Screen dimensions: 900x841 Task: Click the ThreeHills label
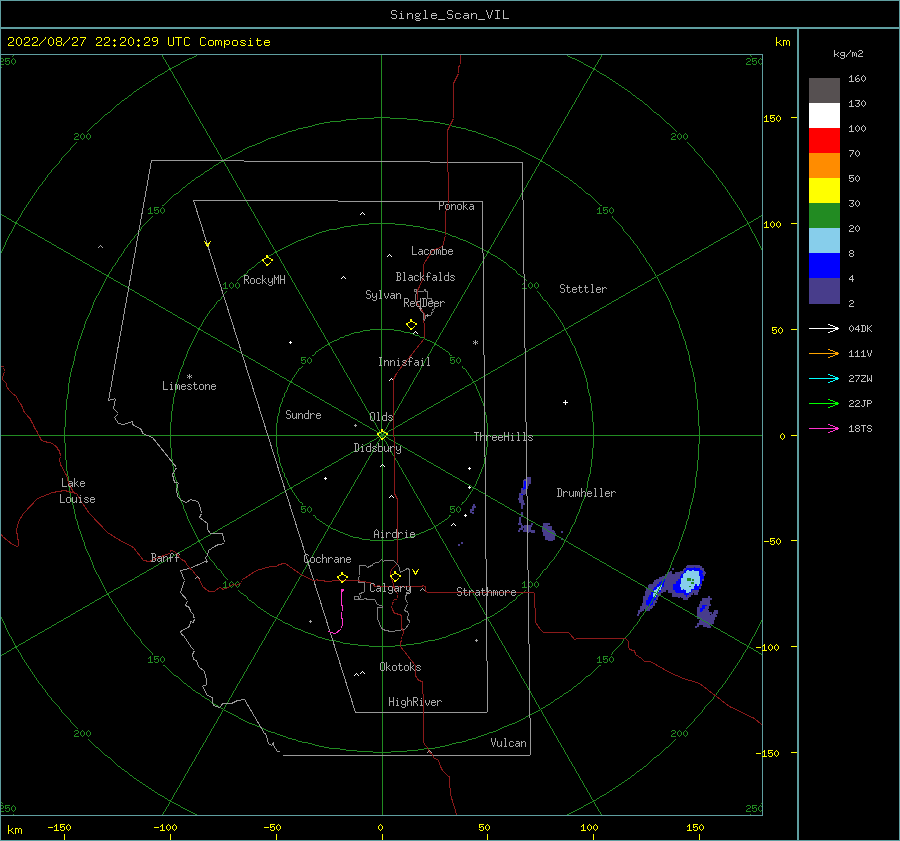[503, 437]
